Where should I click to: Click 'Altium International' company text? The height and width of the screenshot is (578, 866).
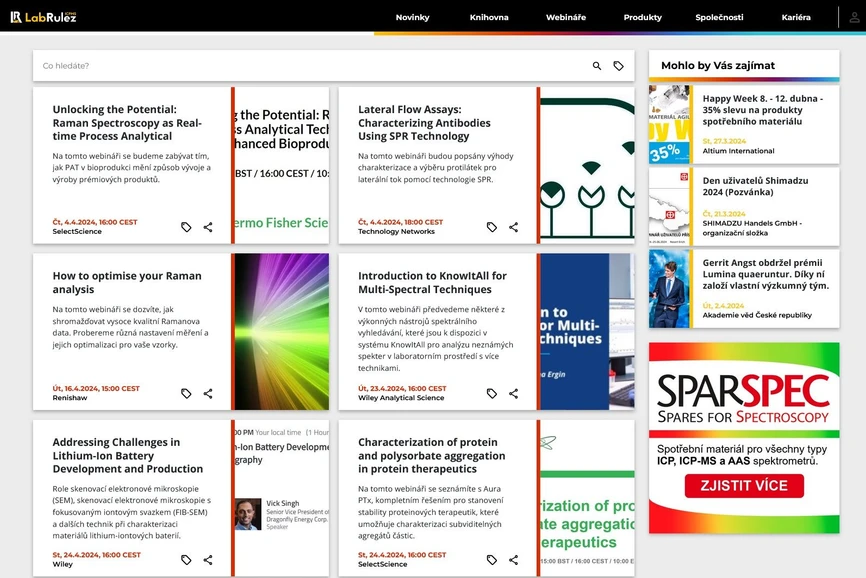tap(738, 151)
